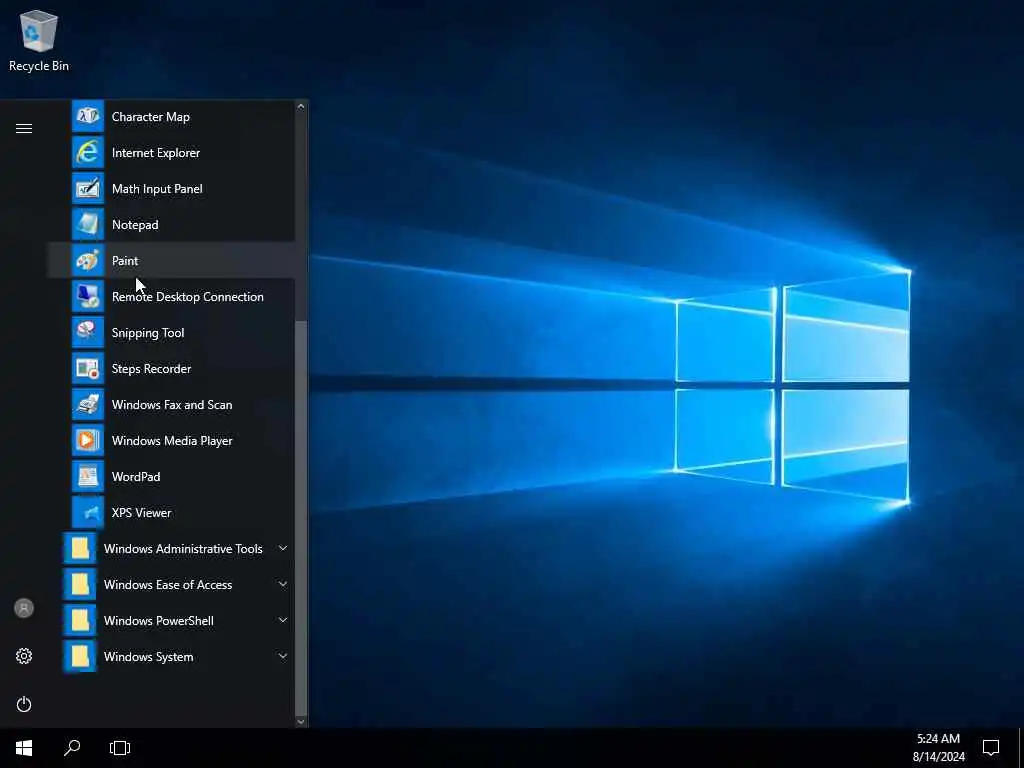Expand Windows PowerShell chevron

[283, 620]
